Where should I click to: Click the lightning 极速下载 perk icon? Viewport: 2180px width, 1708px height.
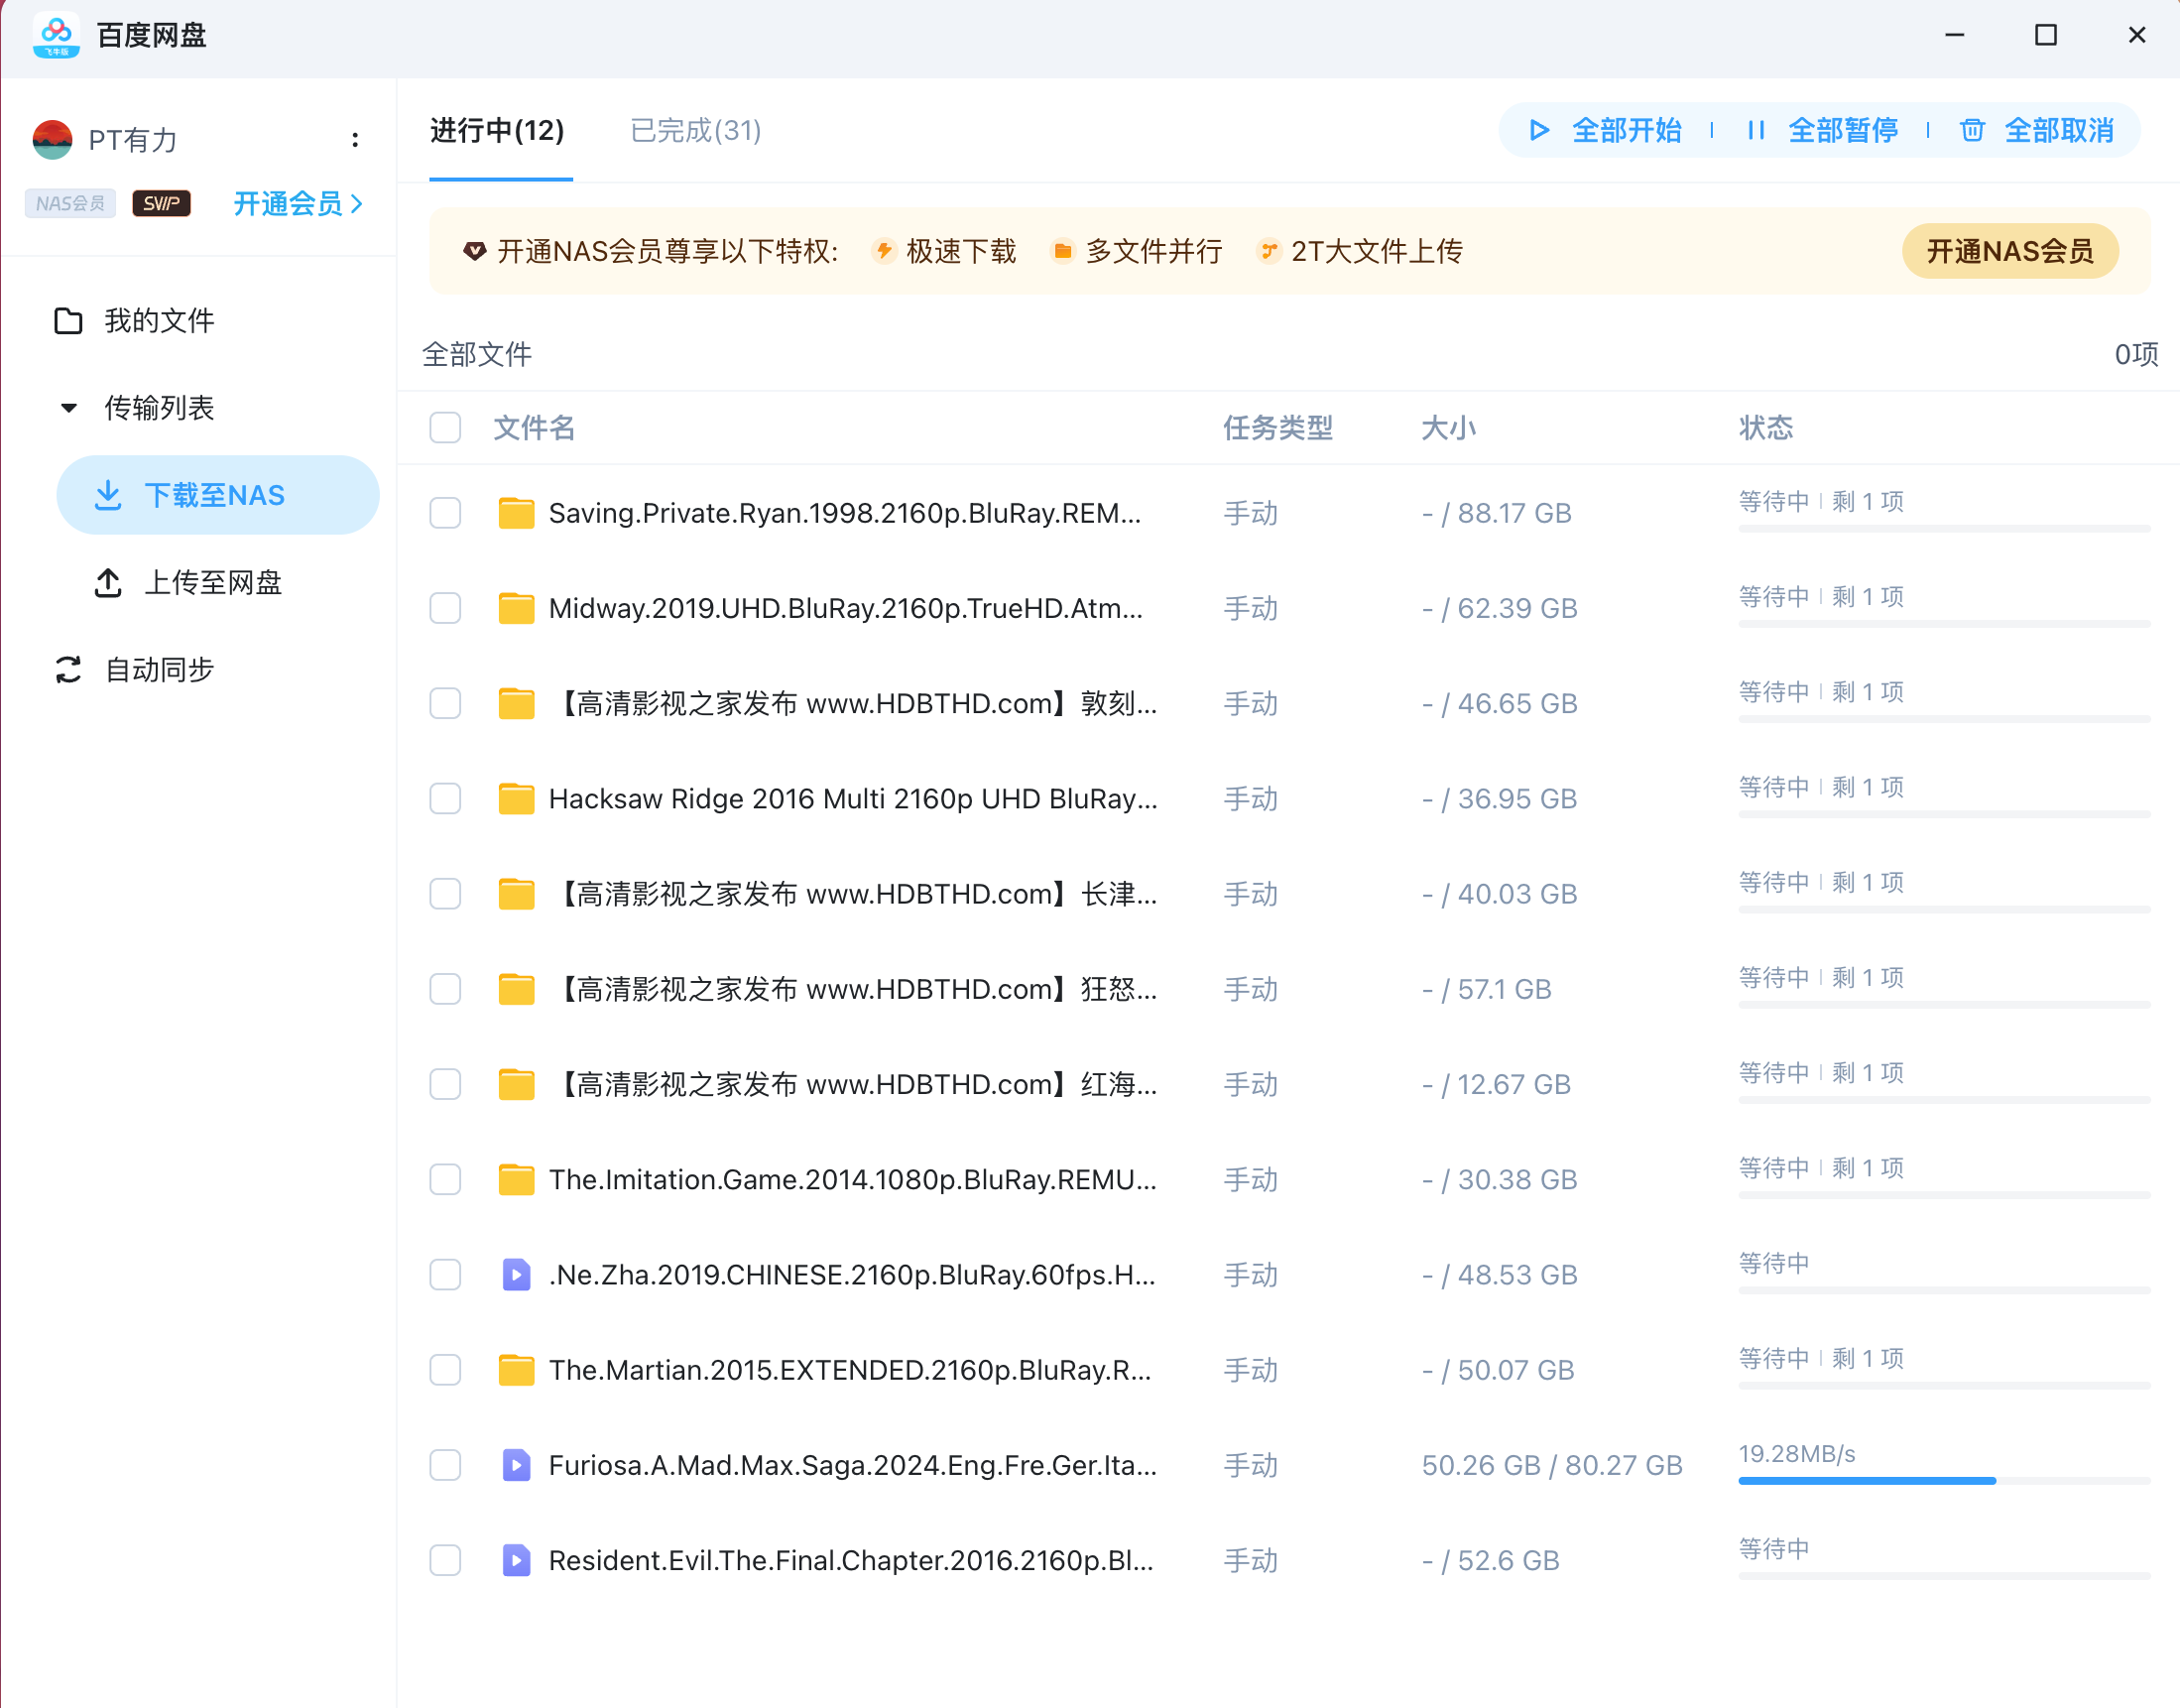click(x=883, y=251)
